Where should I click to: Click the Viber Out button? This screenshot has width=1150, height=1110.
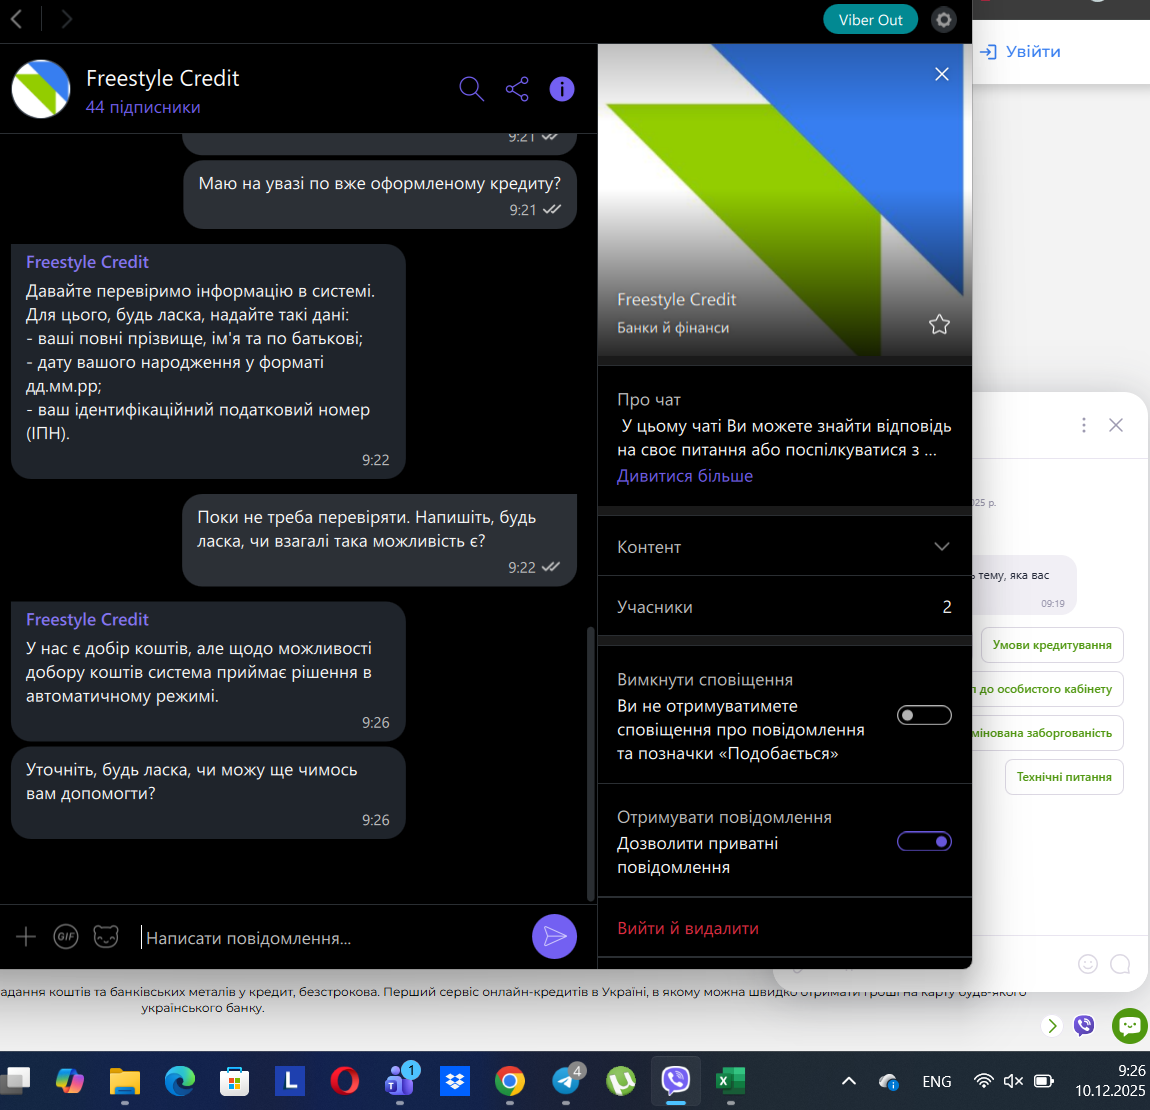point(870,20)
